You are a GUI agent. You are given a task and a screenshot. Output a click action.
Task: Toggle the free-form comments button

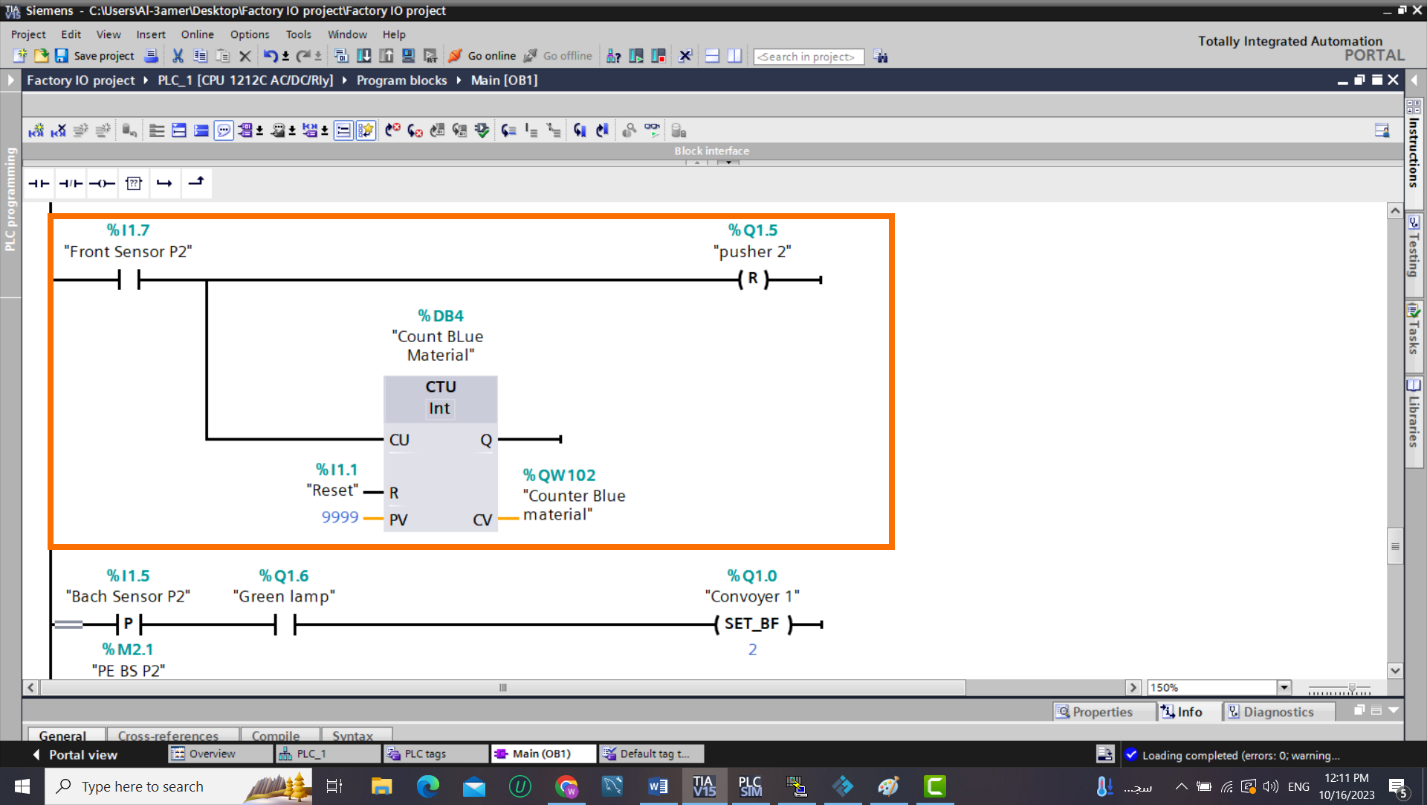tap(224, 130)
